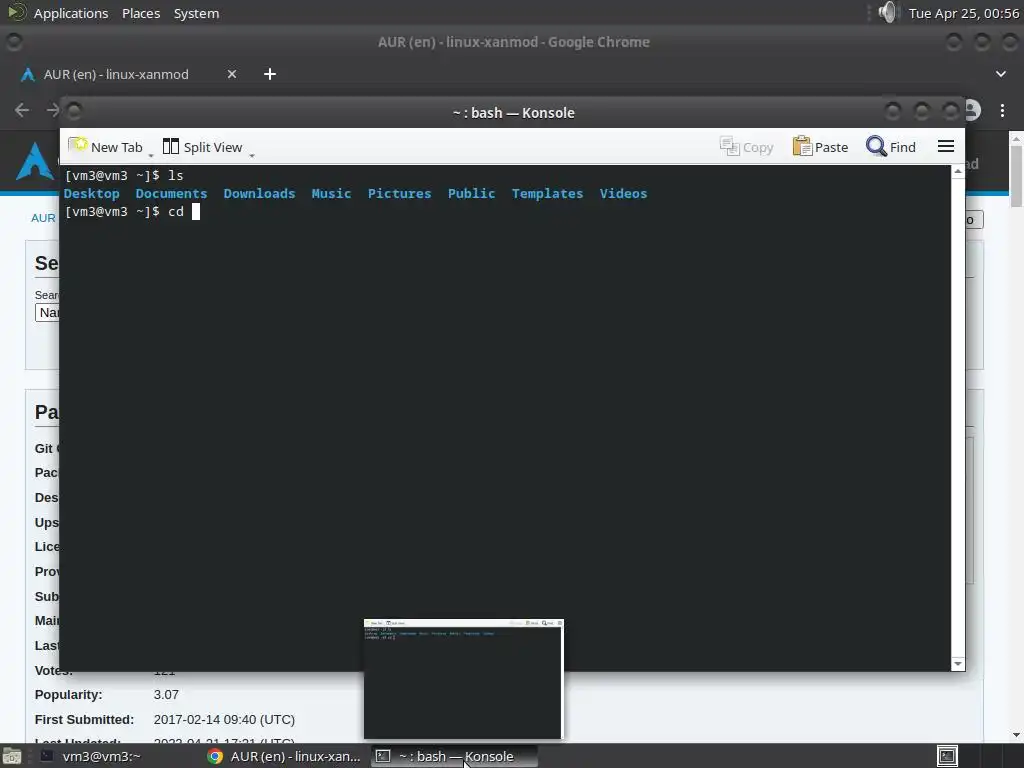Open a New Tab in Konsole
This screenshot has width=1024, height=768.
tap(105, 147)
